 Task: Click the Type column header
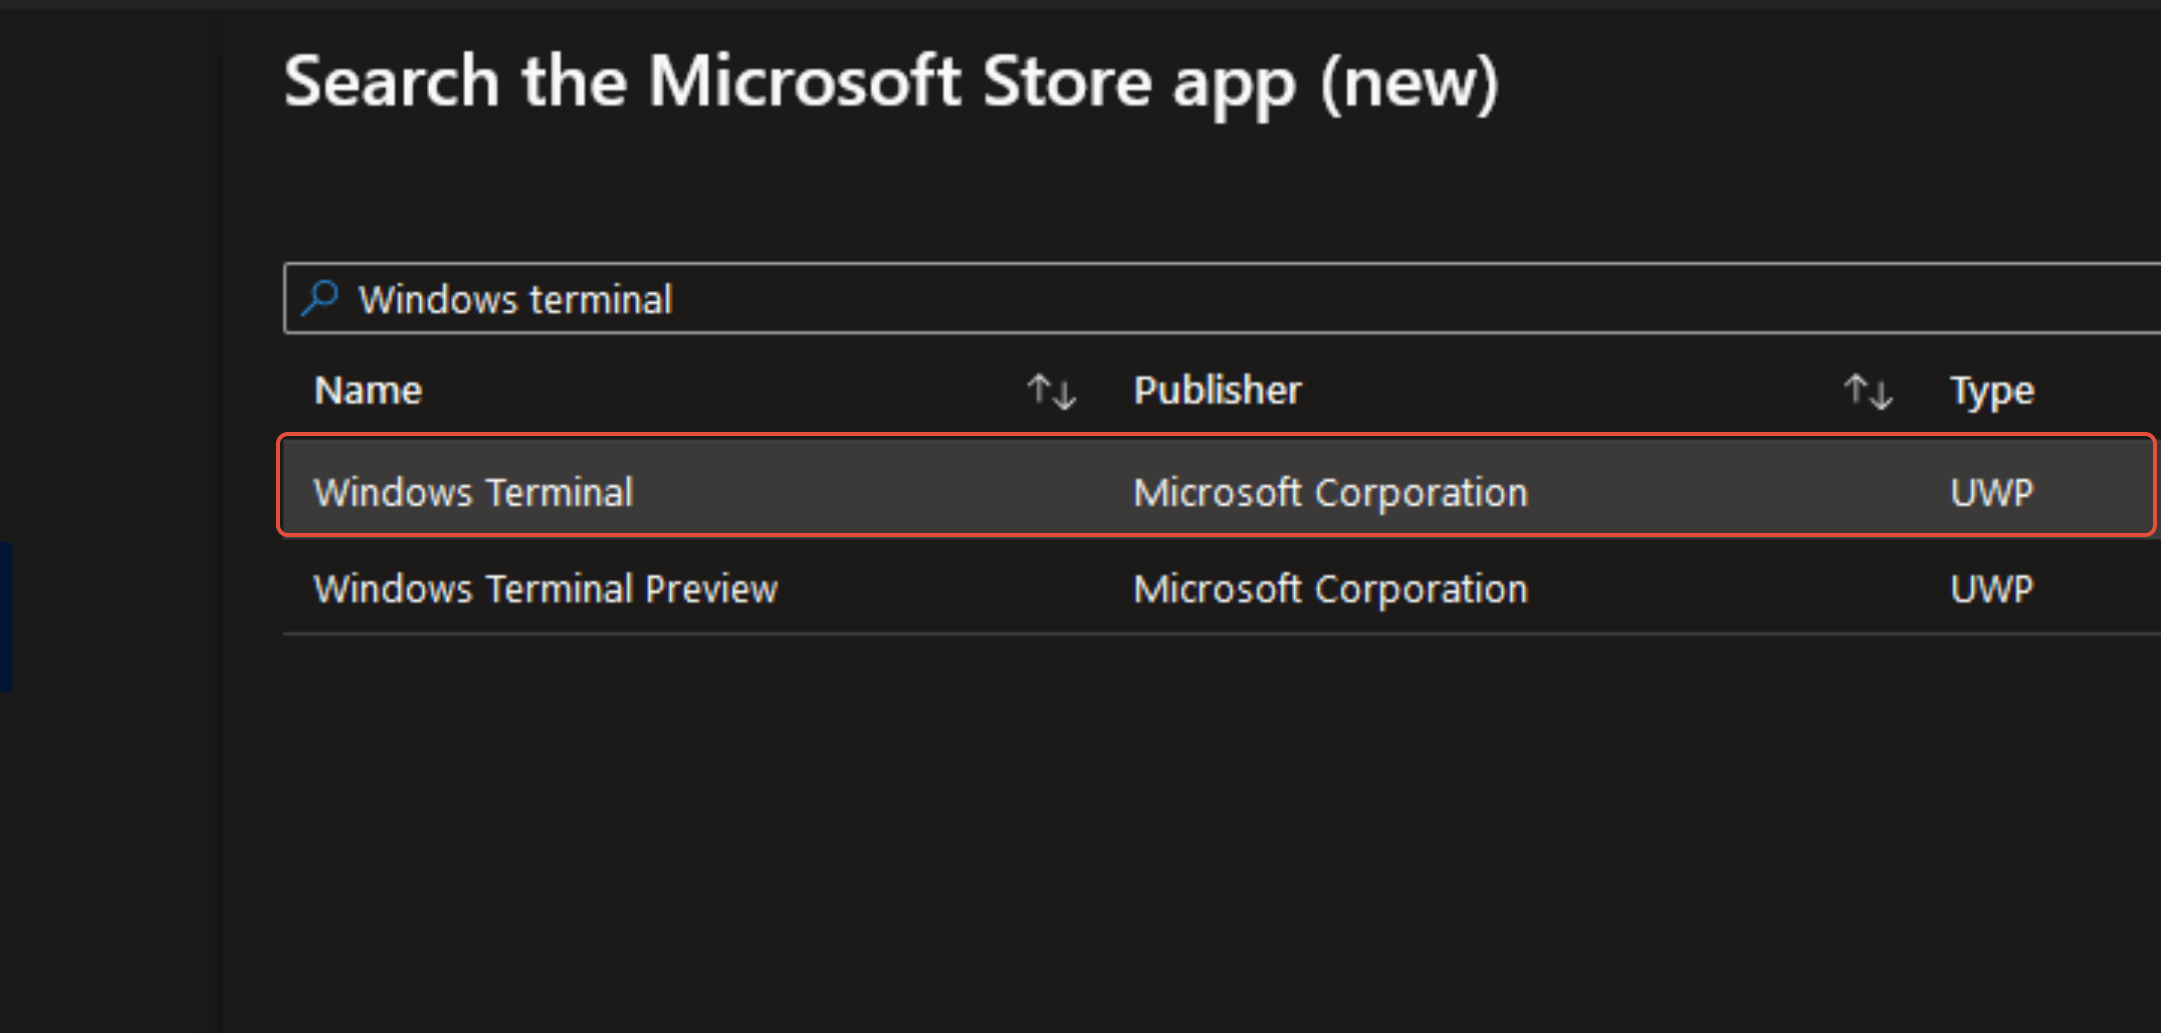[x=1992, y=391]
